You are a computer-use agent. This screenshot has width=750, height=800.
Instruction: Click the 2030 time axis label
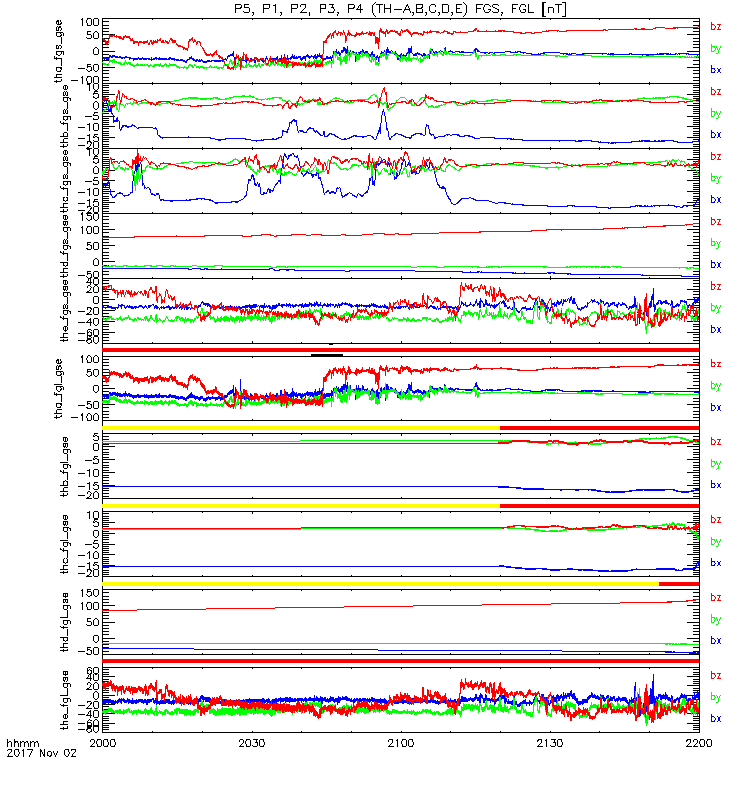click(252, 743)
